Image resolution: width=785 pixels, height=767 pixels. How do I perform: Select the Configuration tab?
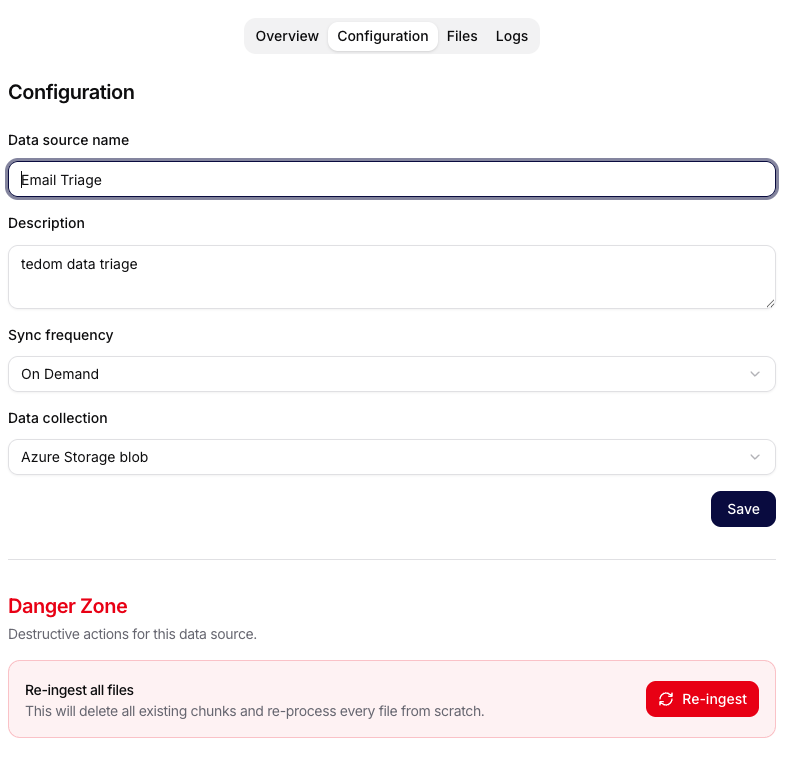click(x=382, y=36)
